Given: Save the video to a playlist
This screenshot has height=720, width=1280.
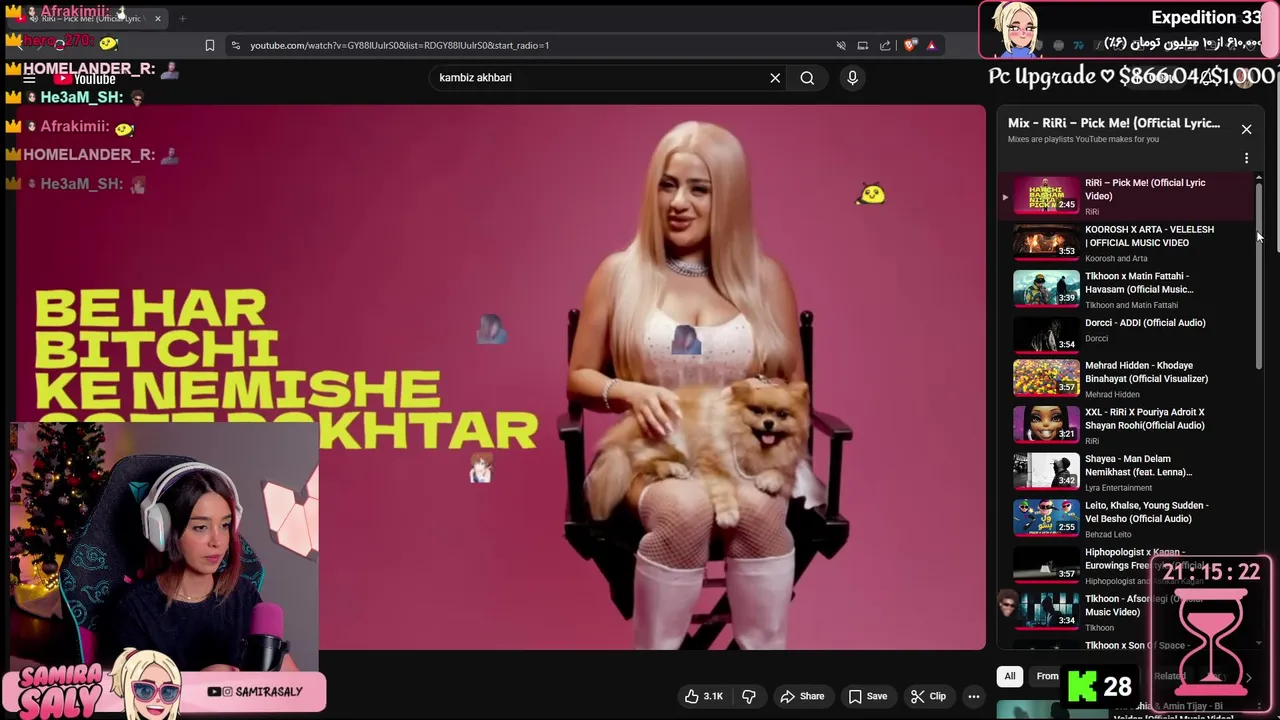Looking at the screenshot, I should coord(867,696).
